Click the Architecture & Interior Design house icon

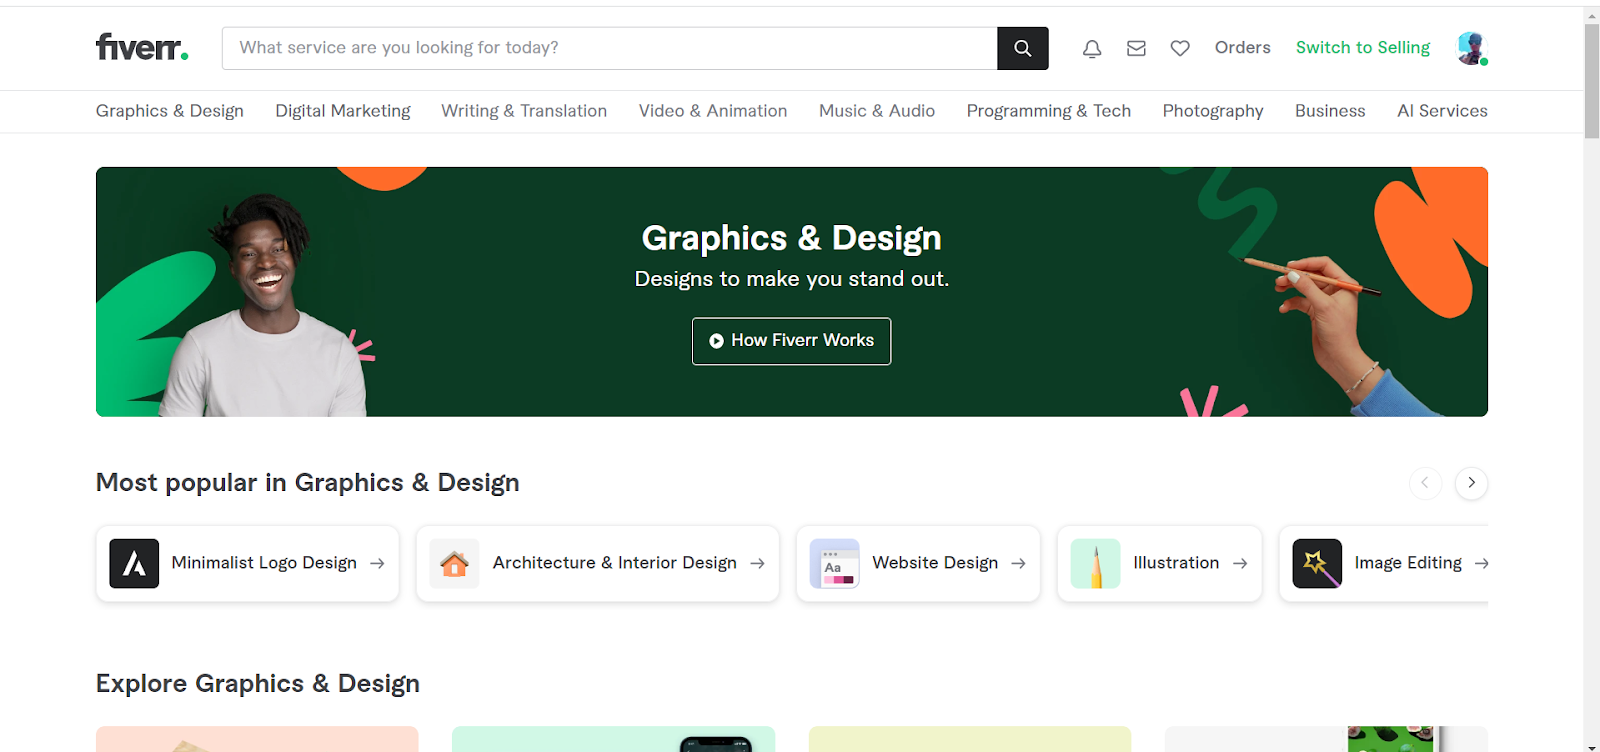(x=454, y=563)
